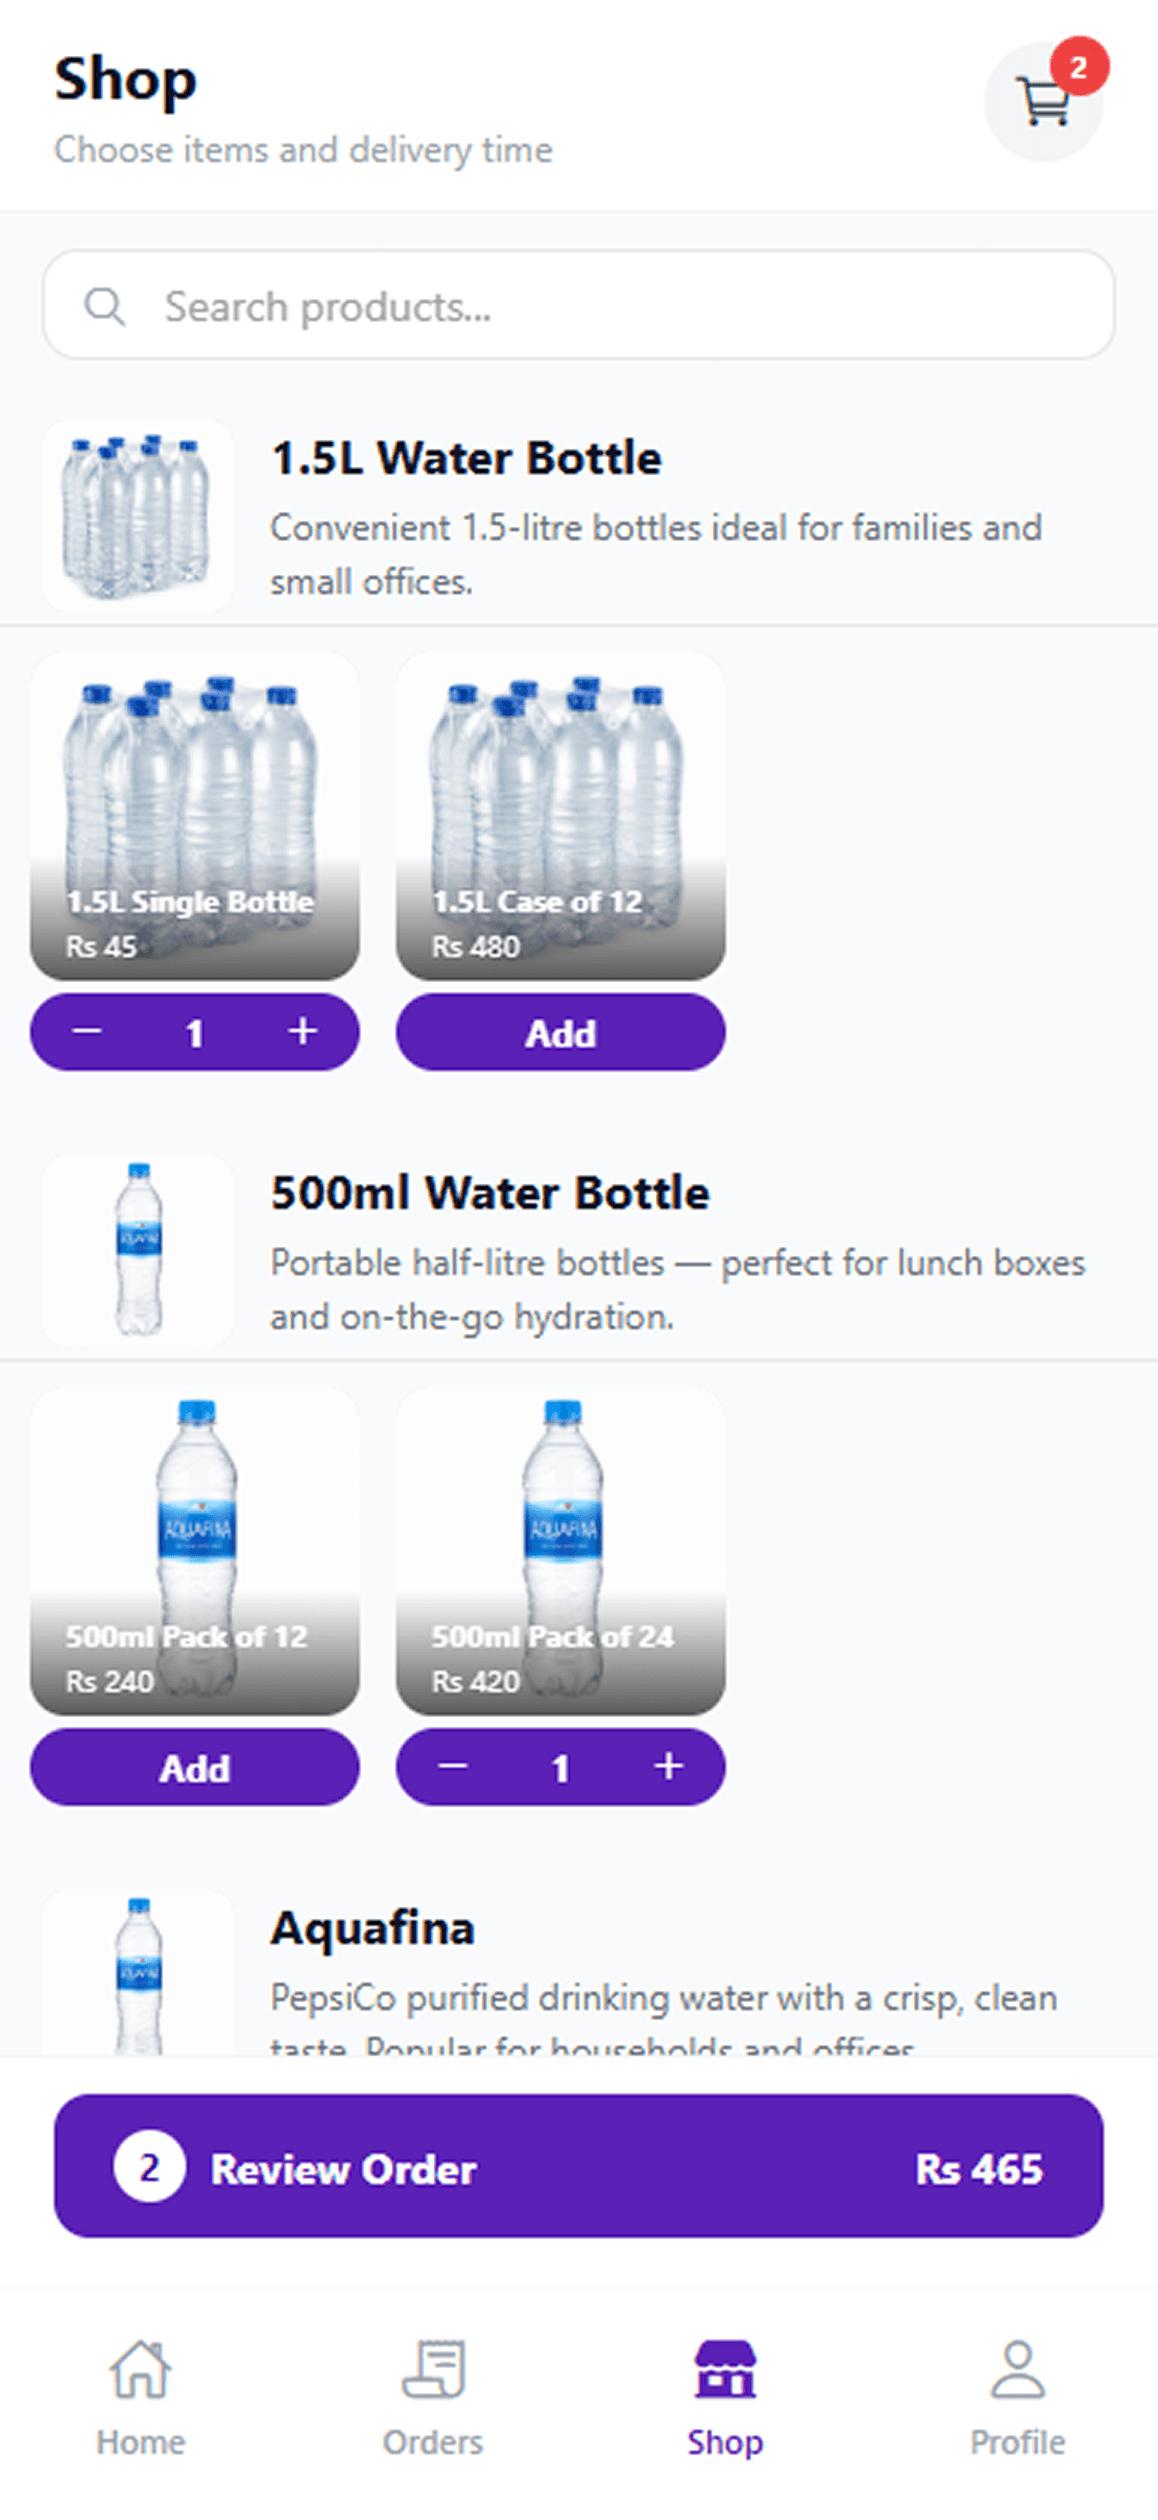The width and height of the screenshot is (1158, 2520).
Task: Focus the Search products field
Action: (579, 305)
